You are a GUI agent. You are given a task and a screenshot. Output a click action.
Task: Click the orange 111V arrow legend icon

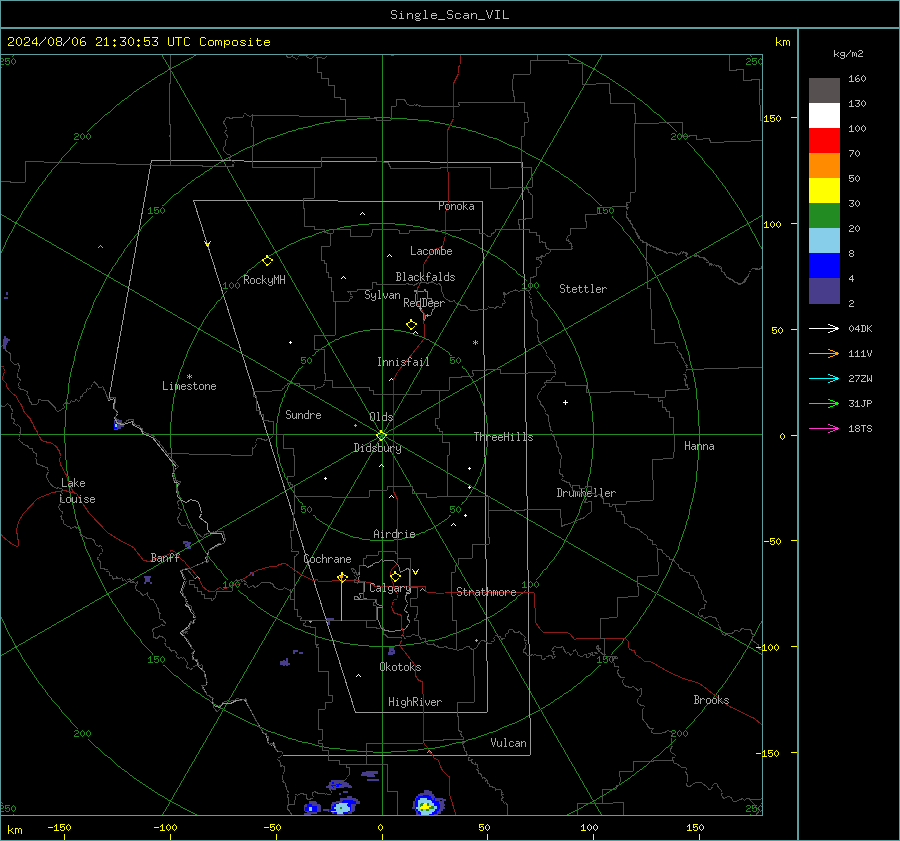pos(824,354)
